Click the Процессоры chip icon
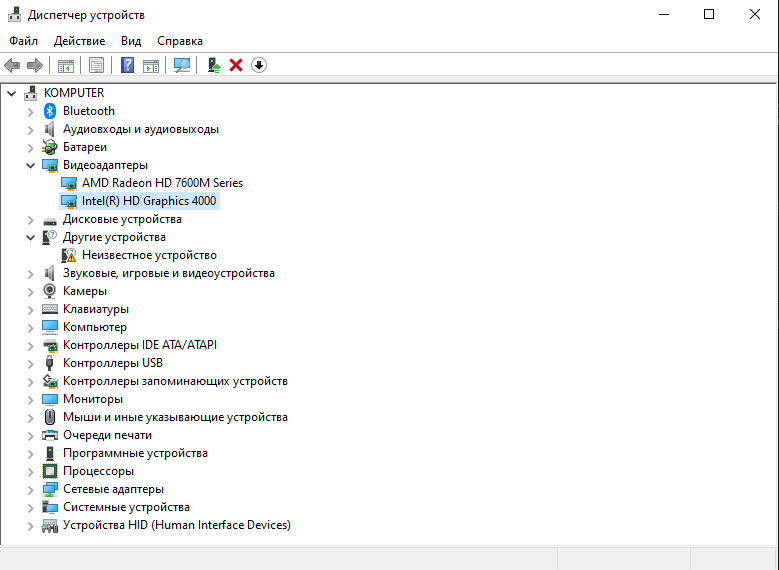The image size is (779, 570). point(50,471)
